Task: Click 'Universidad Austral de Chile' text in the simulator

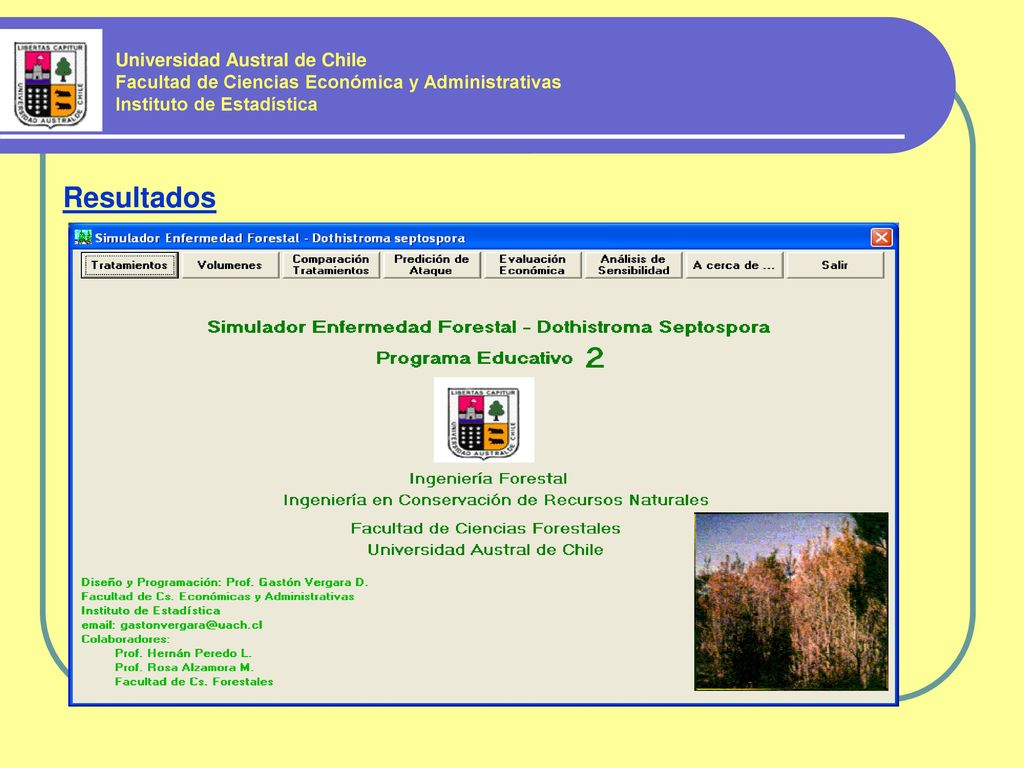Action: pyautogui.click(x=485, y=550)
